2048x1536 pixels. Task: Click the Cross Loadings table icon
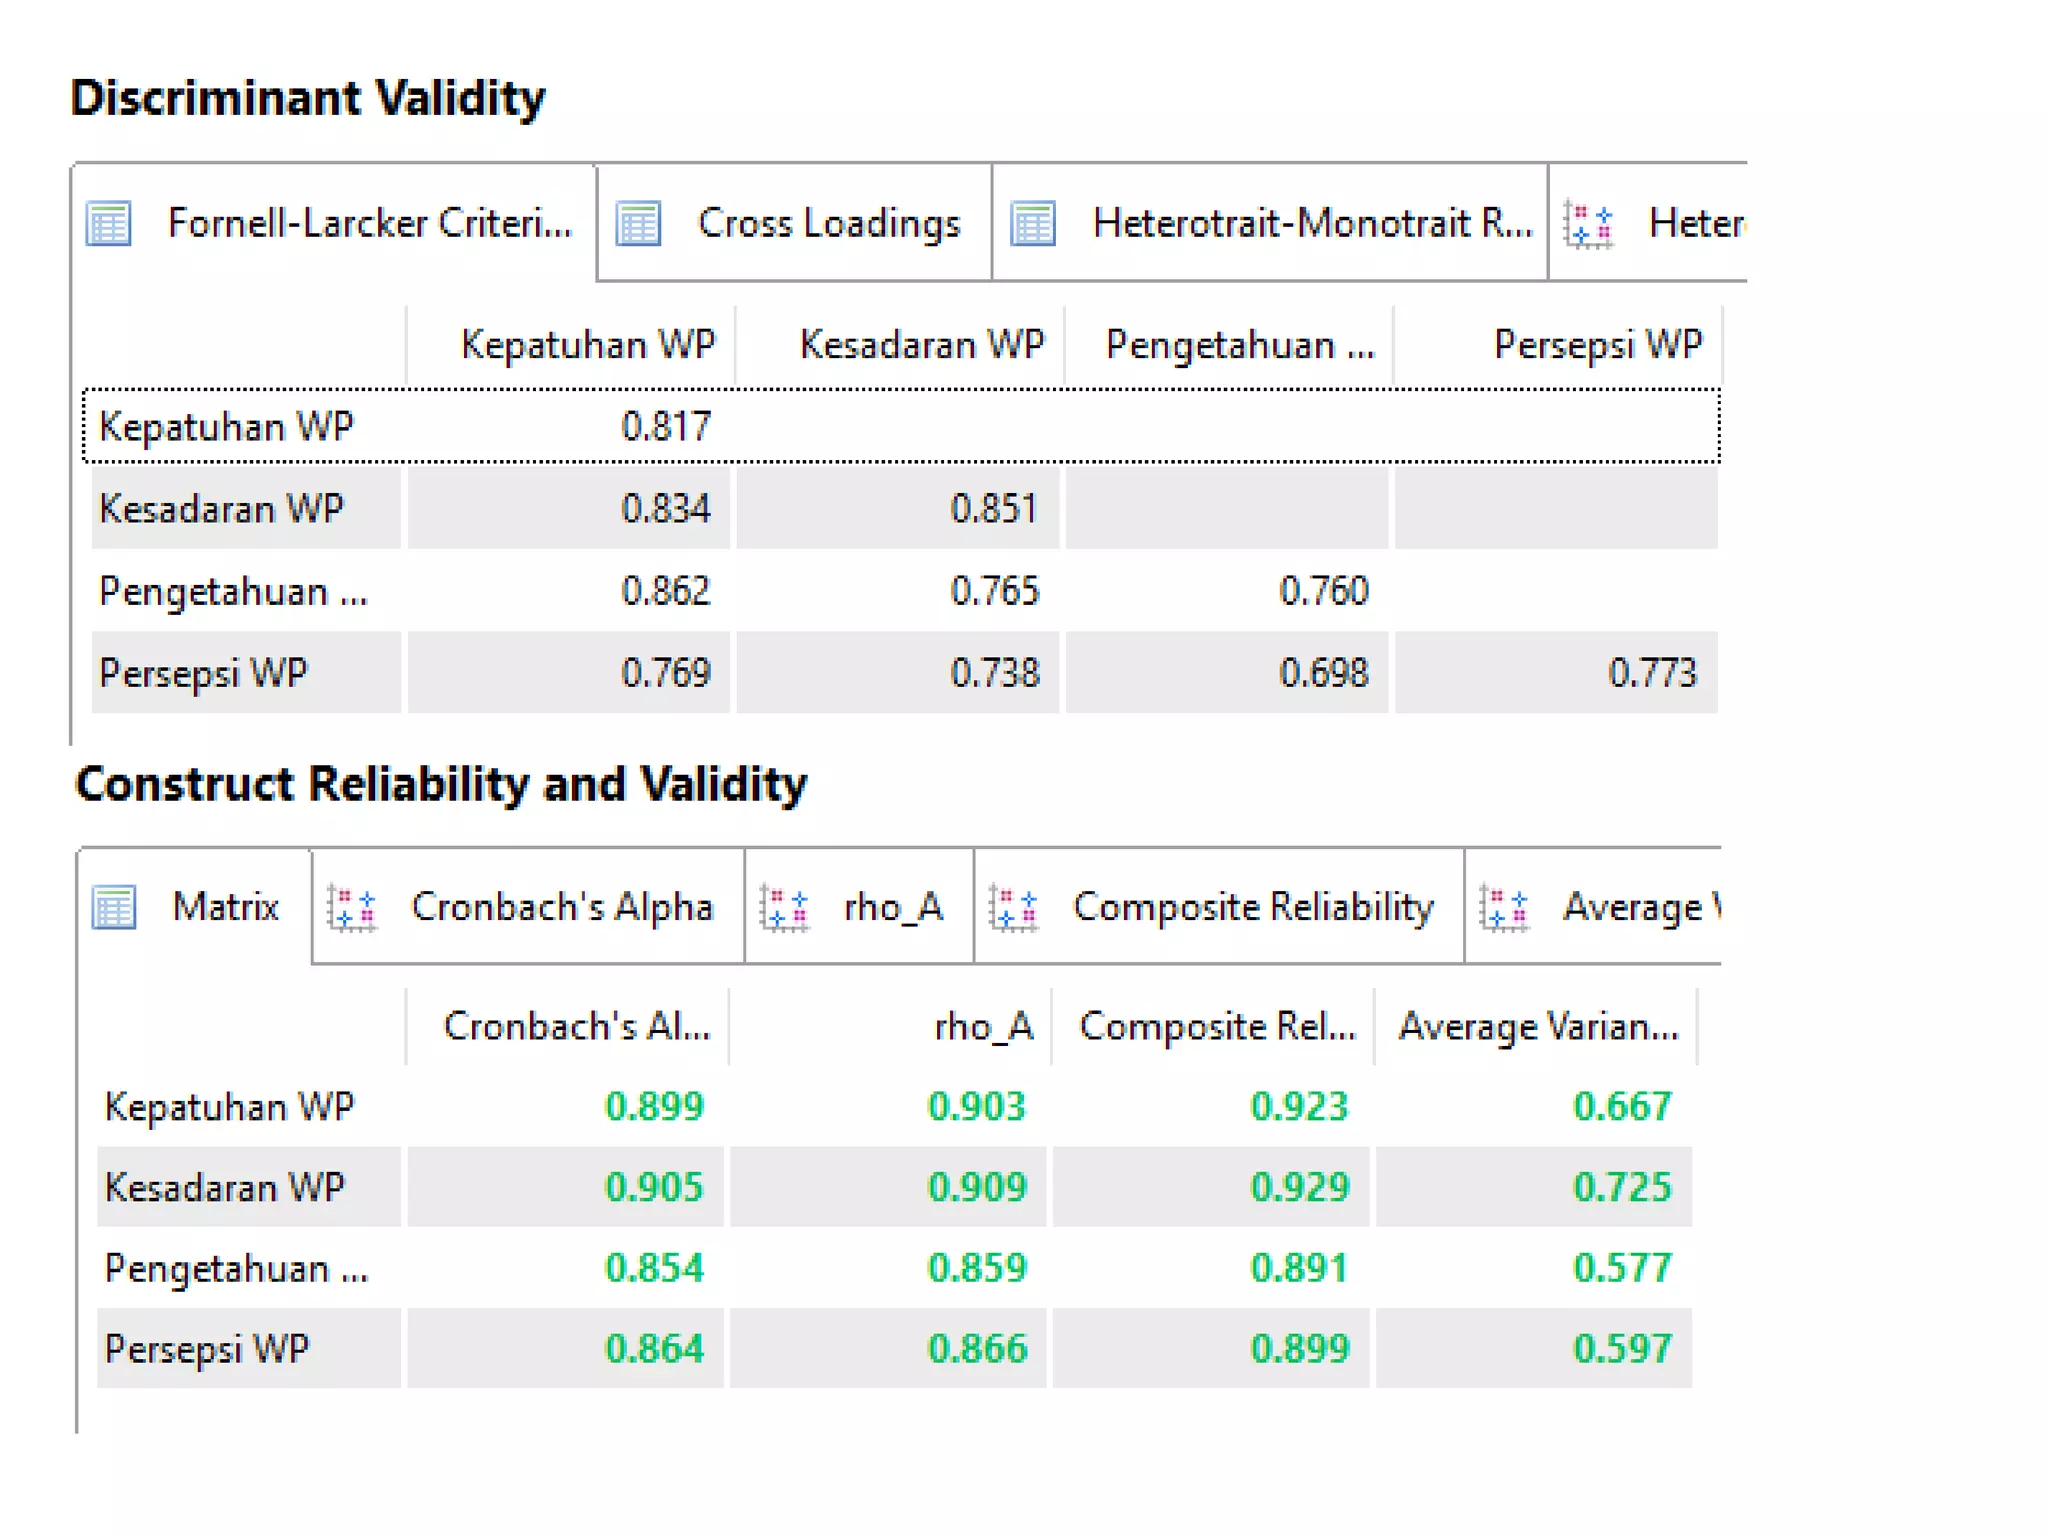[639, 223]
